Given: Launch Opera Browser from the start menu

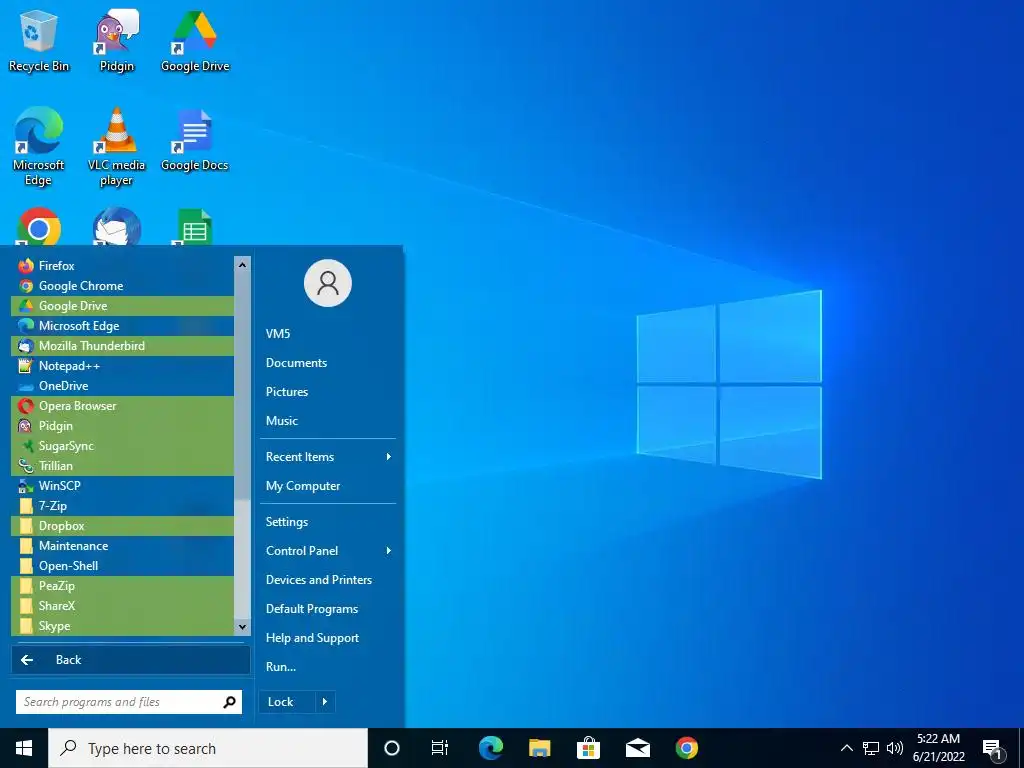Looking at the screenshot, I should pos(122,406).
